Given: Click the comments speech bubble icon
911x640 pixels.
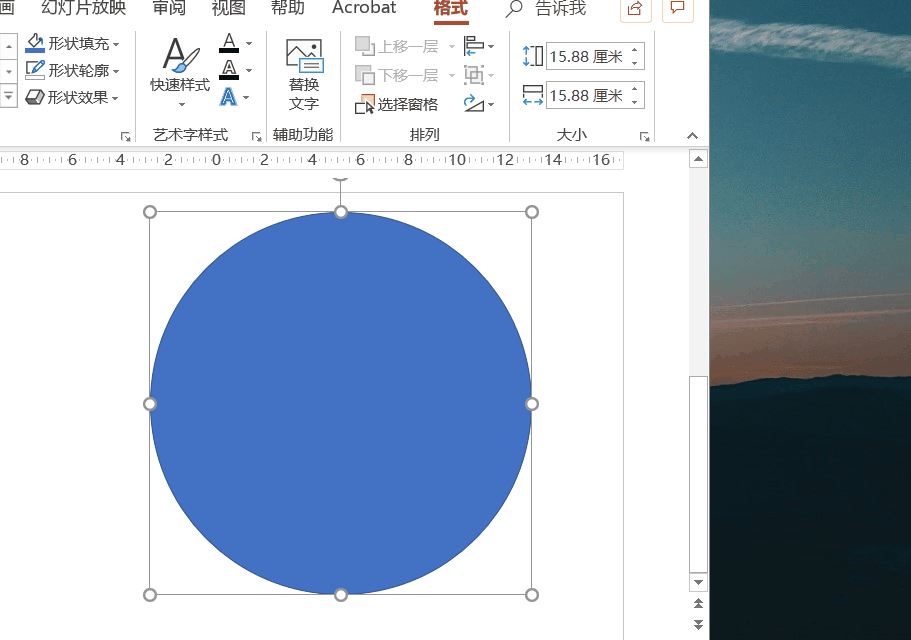Looking at the screenshot, I should click(x=677, y=8).
